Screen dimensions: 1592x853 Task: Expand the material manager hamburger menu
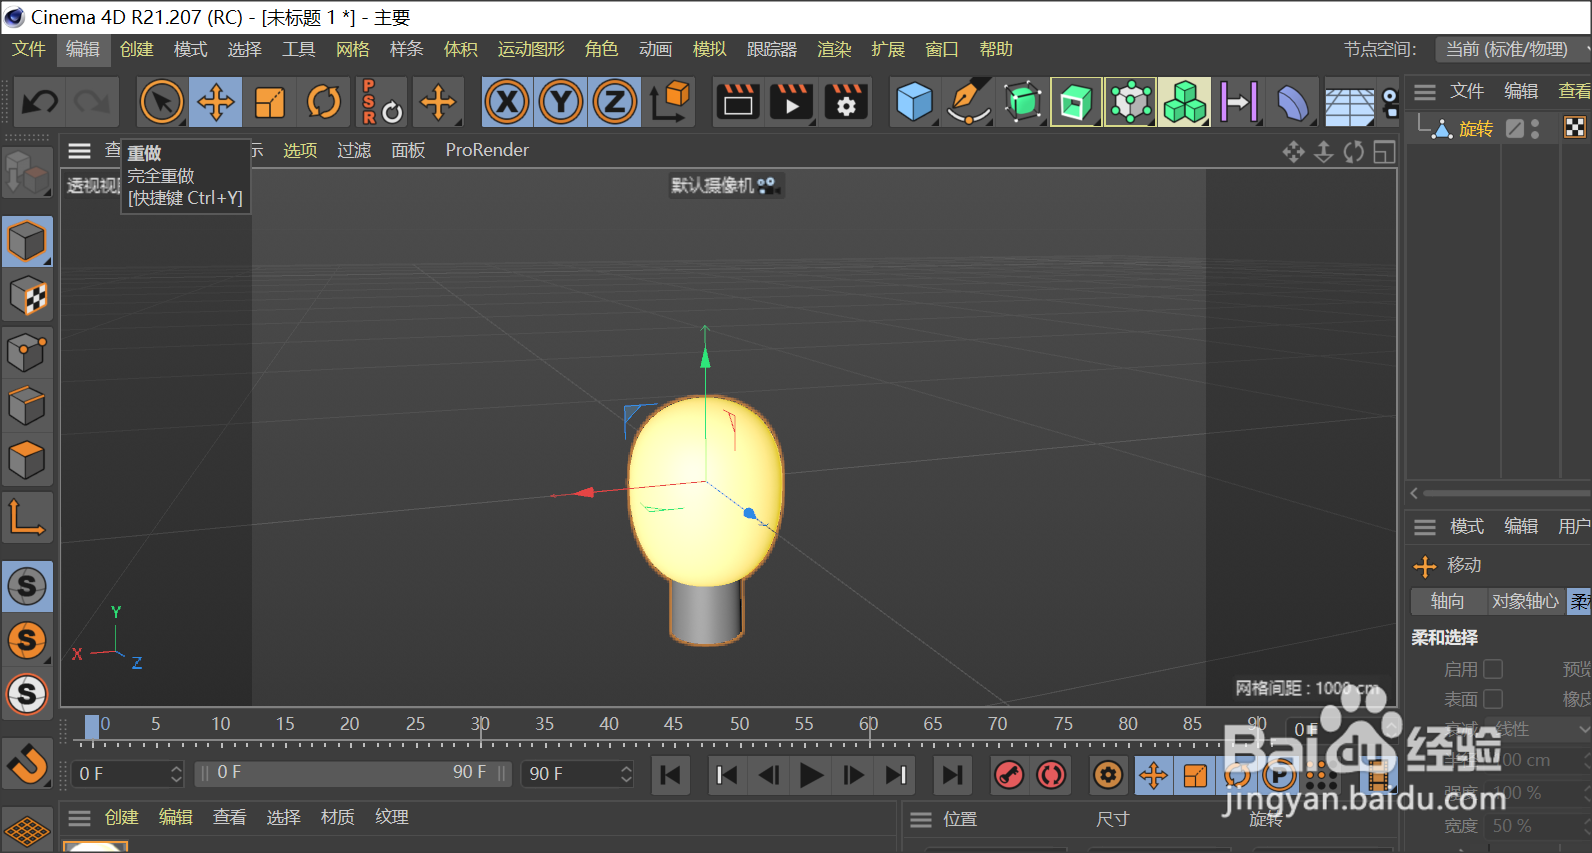[79, 818]
